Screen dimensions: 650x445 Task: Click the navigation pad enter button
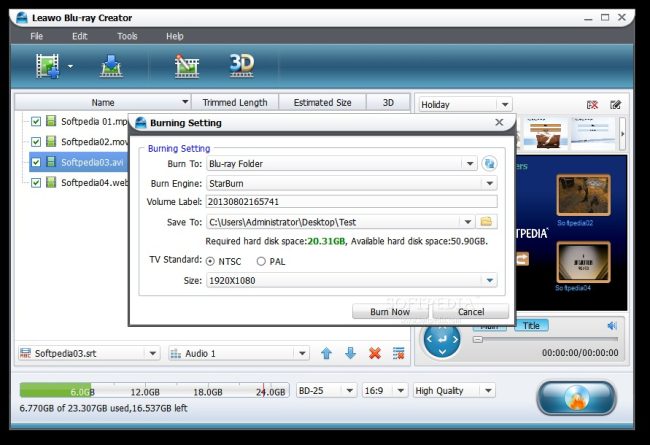(x=442, y=339)
